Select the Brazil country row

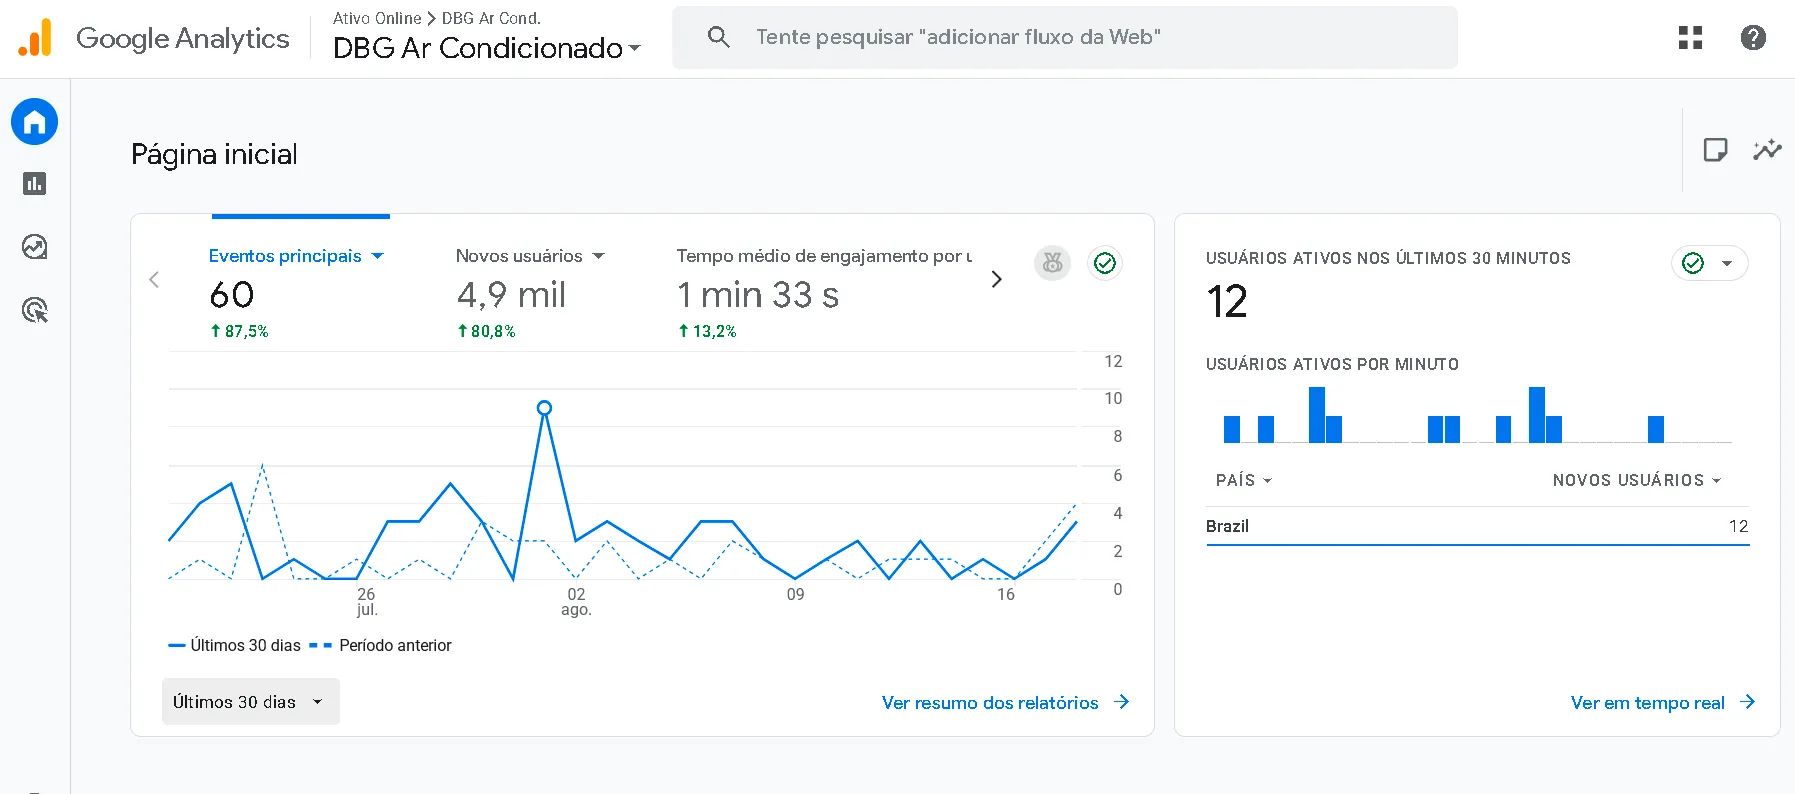[x=1477, y=527]
